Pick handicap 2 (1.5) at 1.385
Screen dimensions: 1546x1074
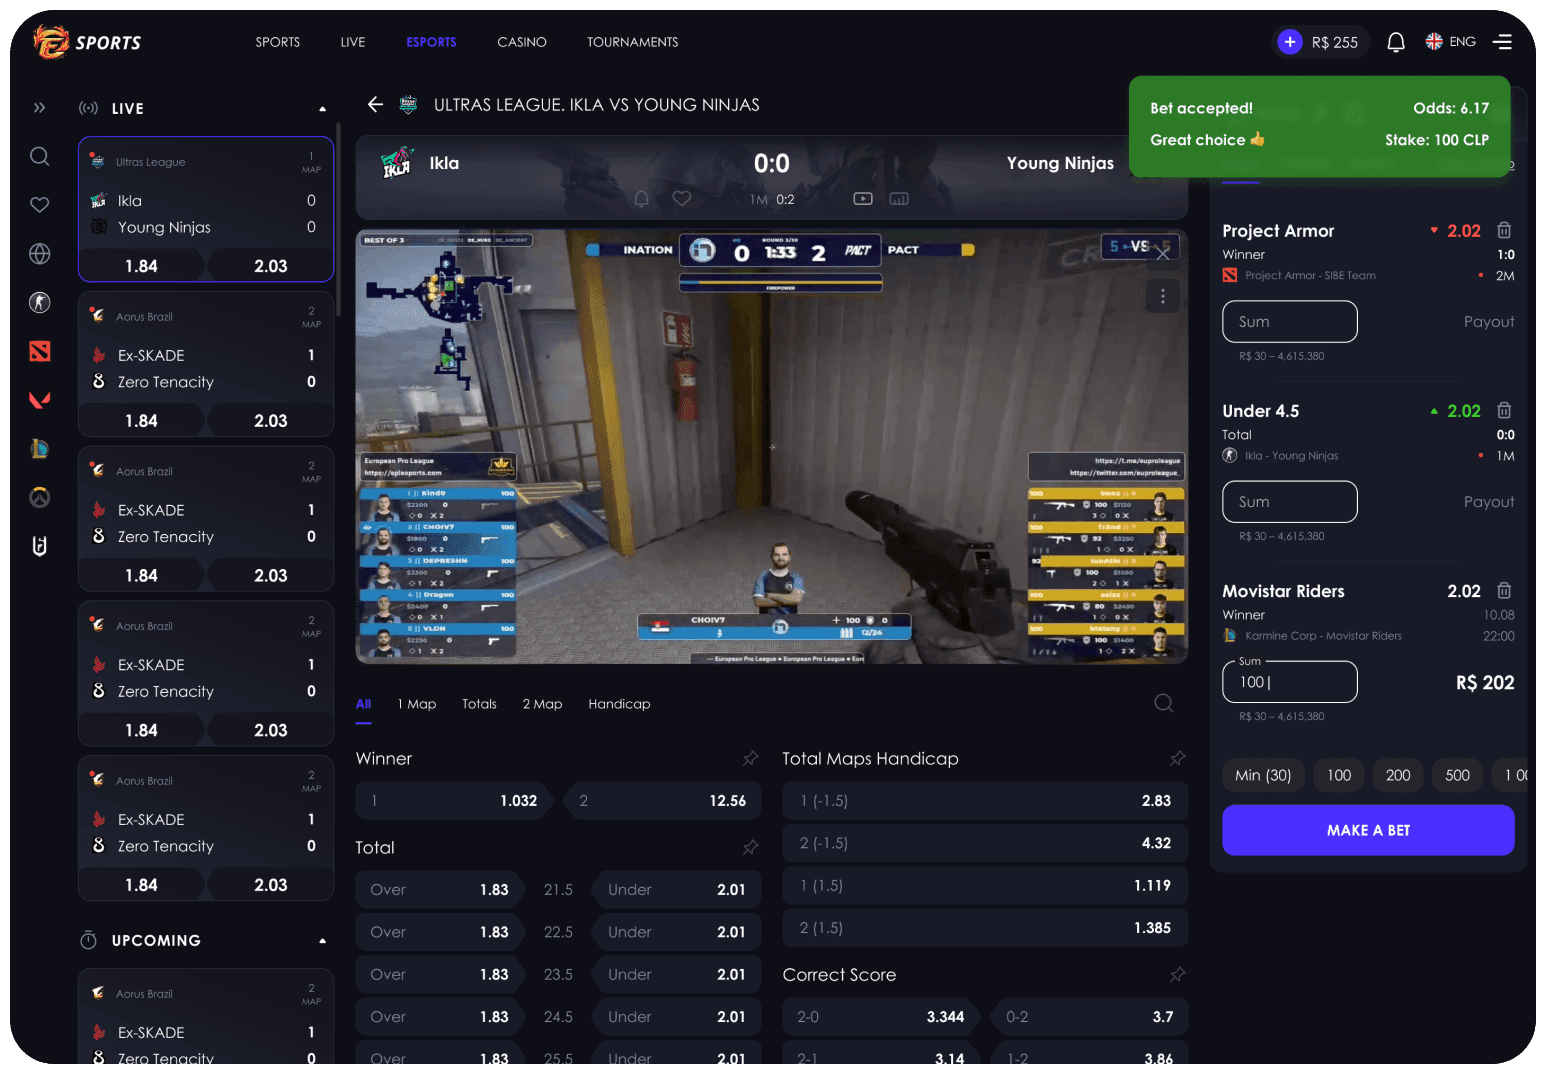coord(985,928)
